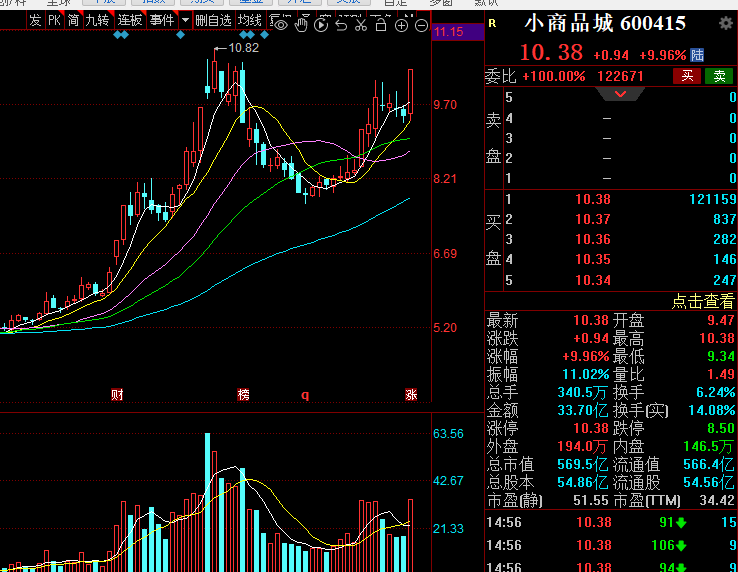Click the 振幅 value 11.02%
This screenshot has height=572, width=738.
(x=586, y=374)
